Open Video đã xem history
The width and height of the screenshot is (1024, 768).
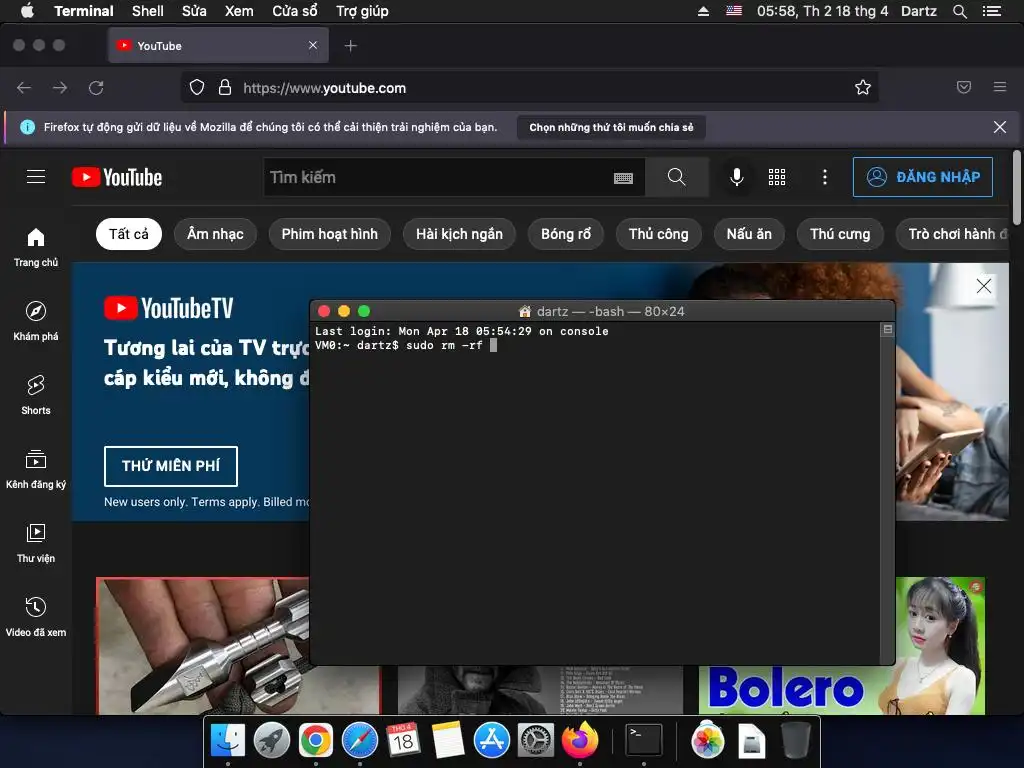(36, 616)
